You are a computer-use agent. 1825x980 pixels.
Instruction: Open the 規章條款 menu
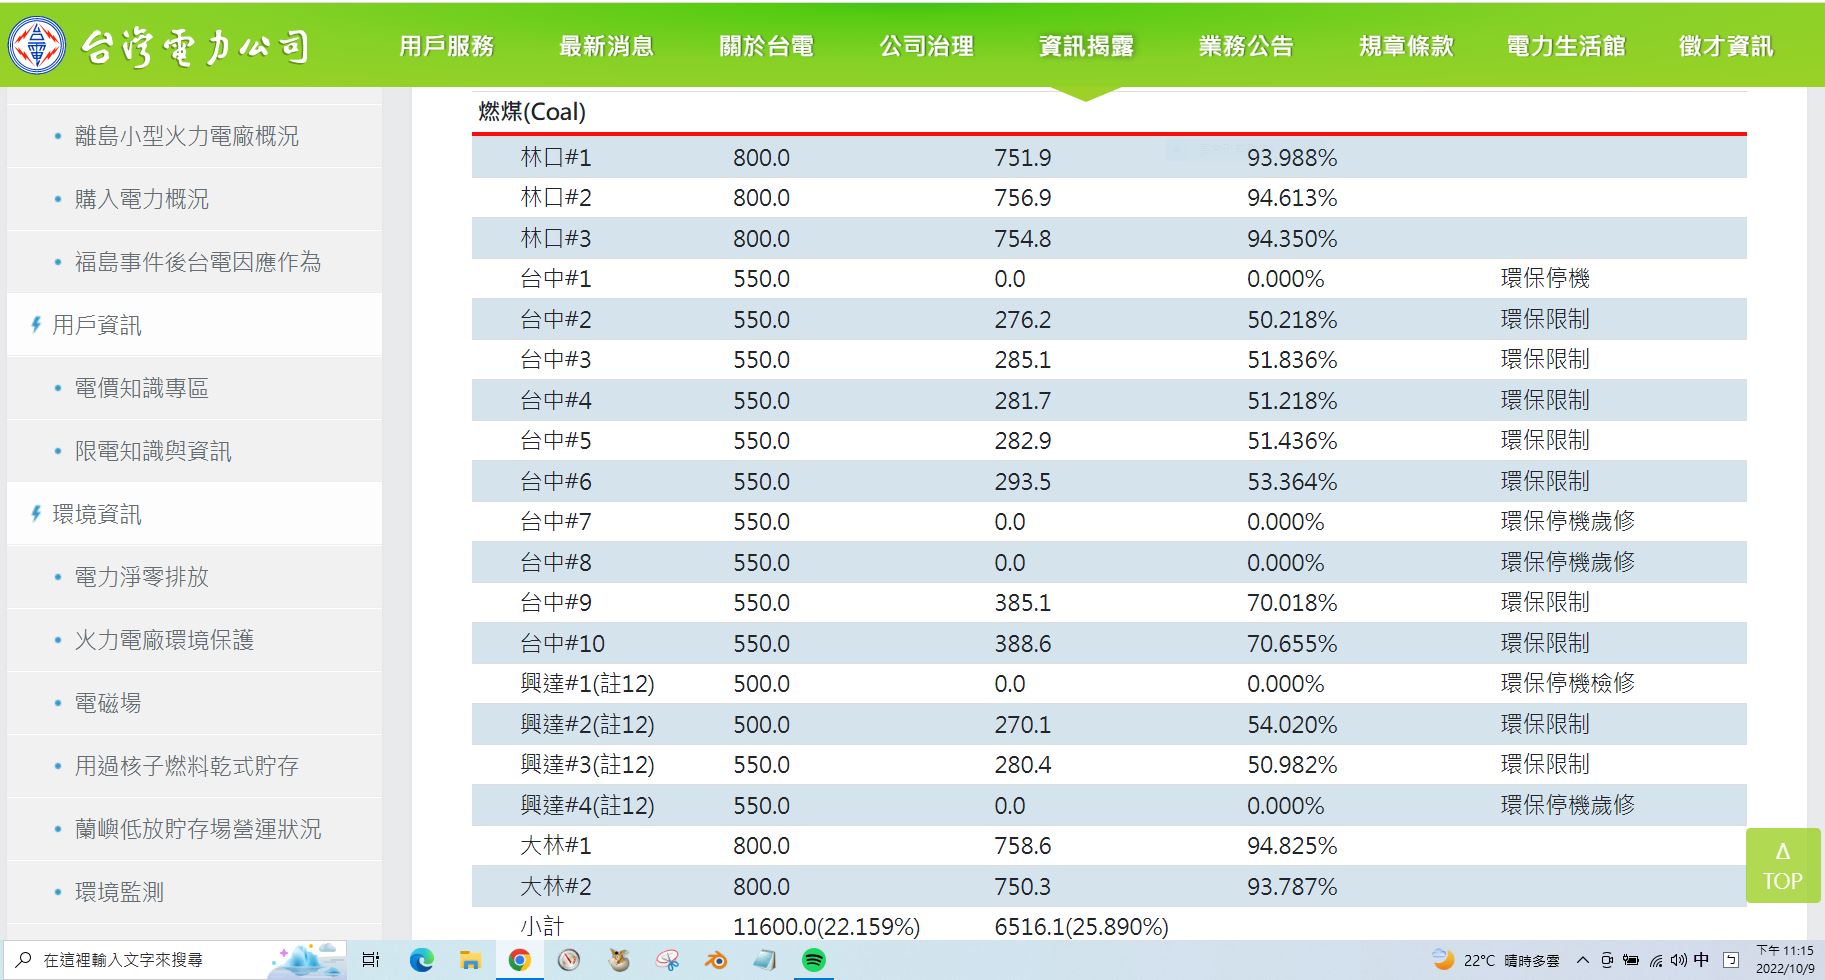[1406, 46]
